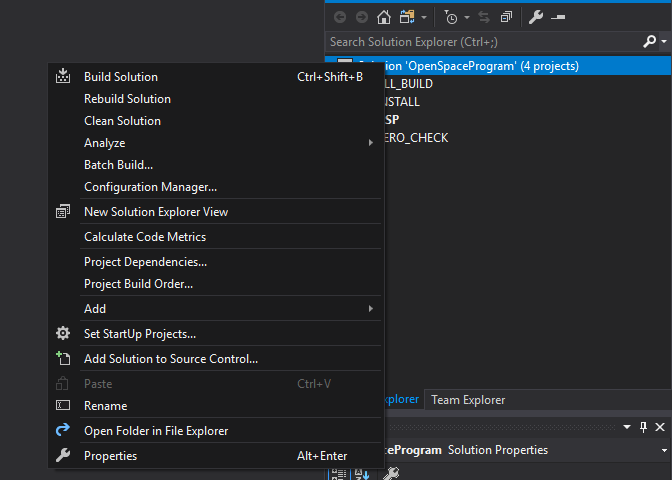Image resolution: width=672 pixels, height=480 pixels.
Task: Choose Rebuild Solution from the context menu
Action: pos(216,99)
